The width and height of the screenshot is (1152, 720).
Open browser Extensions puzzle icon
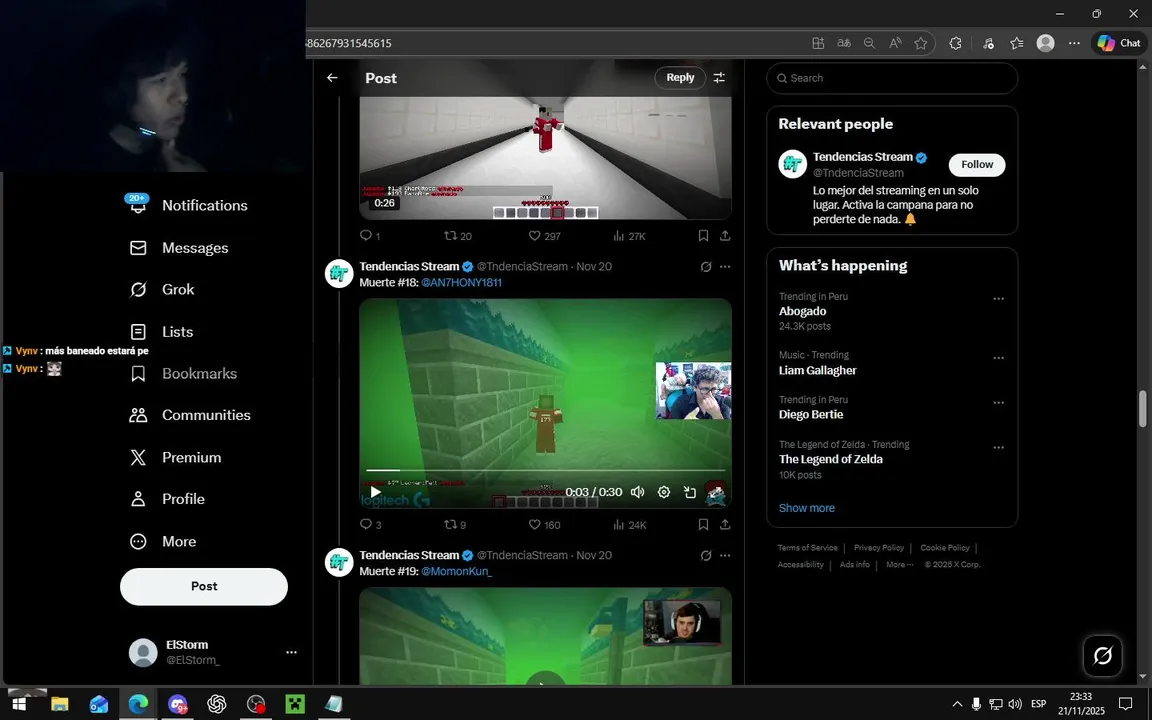[955, 43]
